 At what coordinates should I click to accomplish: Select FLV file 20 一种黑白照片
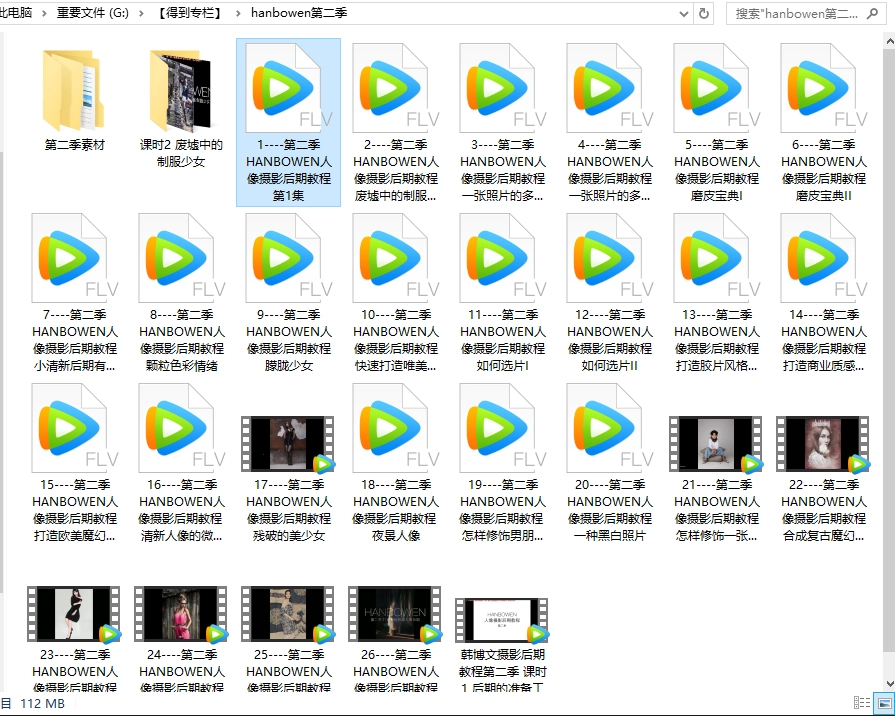[x=609, y=432]
